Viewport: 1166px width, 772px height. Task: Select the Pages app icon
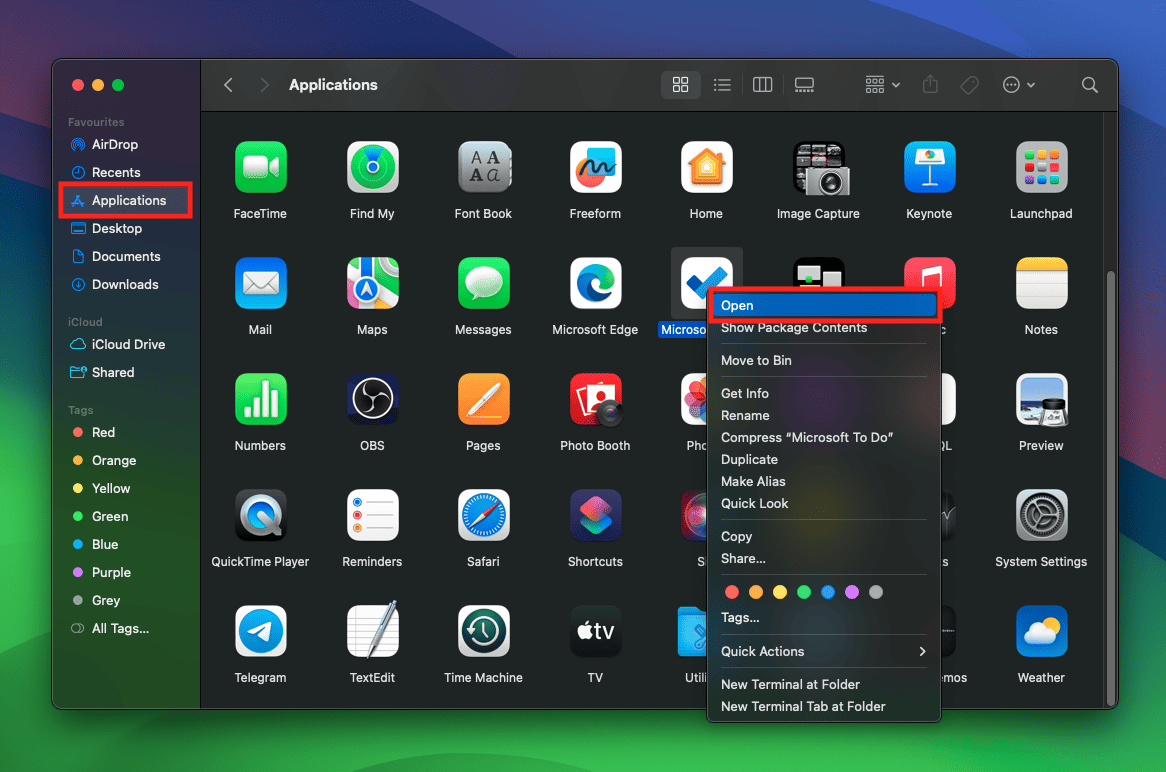[x=483, y=399]
